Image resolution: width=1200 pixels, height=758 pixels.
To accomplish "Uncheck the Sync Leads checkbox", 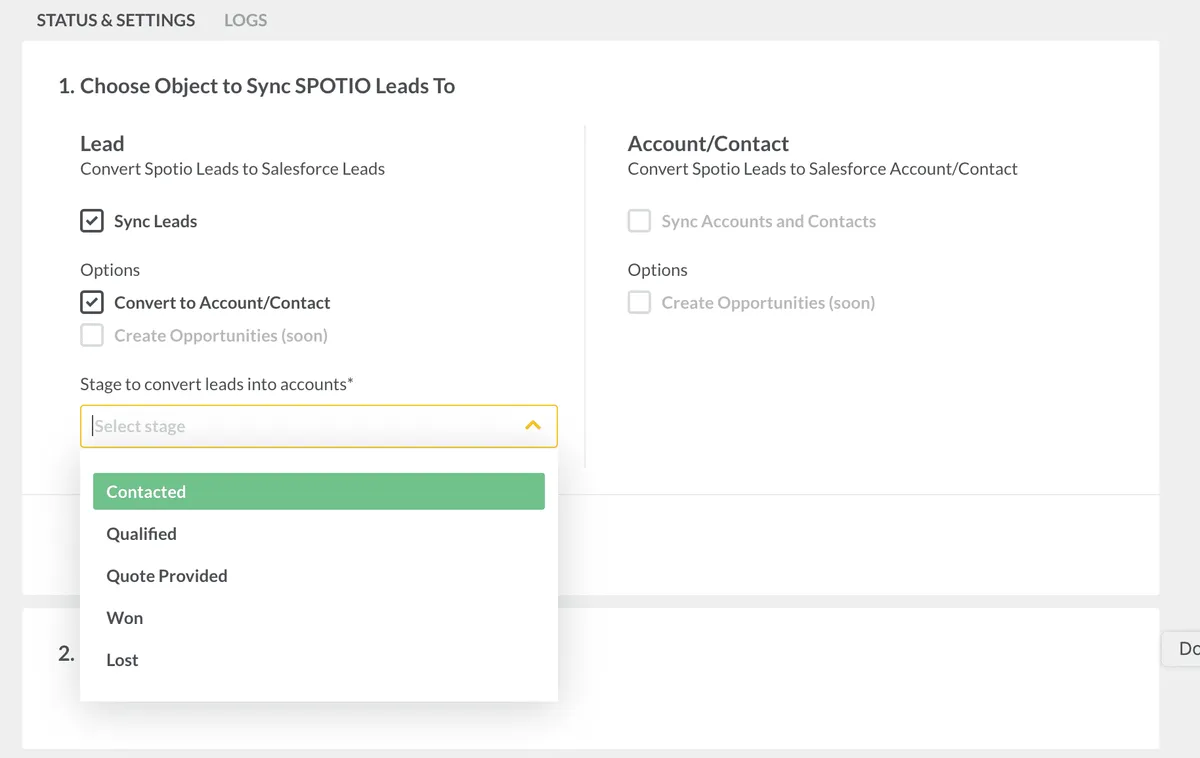I will coord(92,221).
